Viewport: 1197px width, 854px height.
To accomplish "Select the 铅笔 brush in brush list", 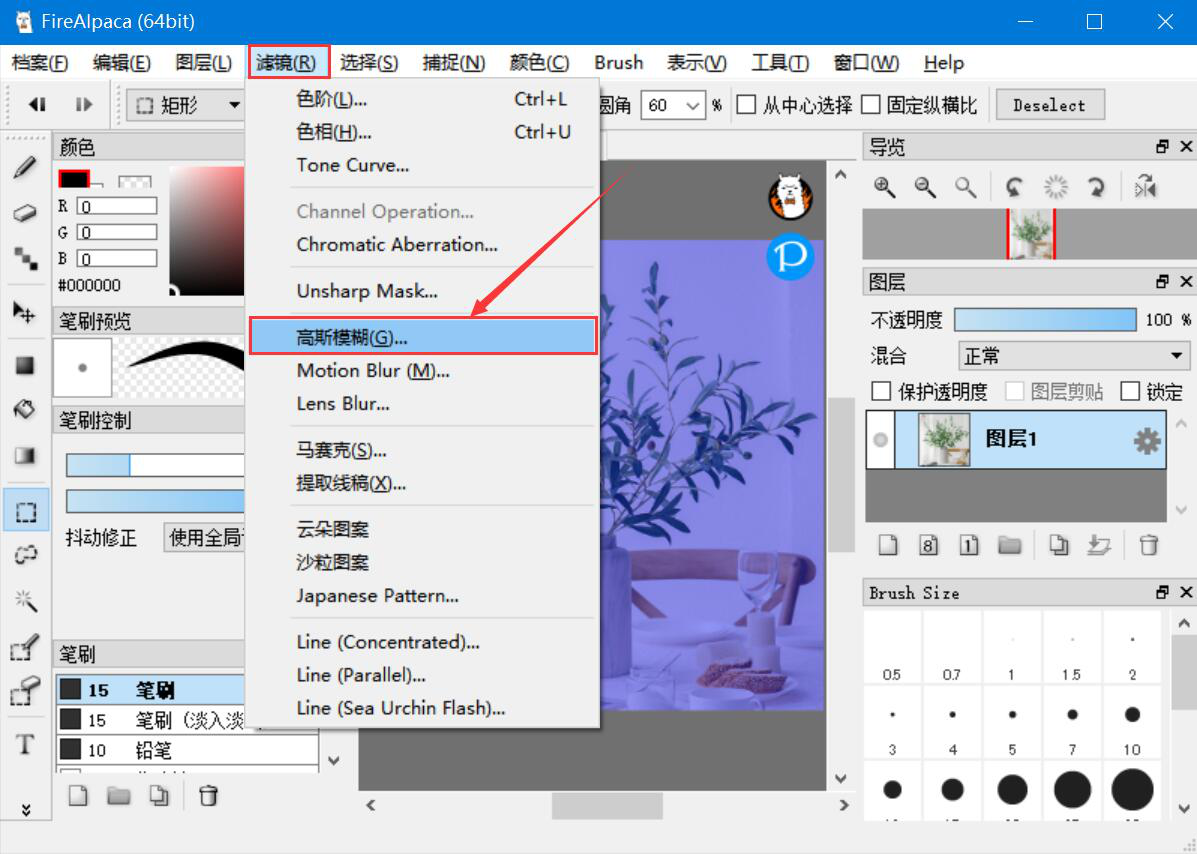I will pyautogui.click(x=188, y=750).
